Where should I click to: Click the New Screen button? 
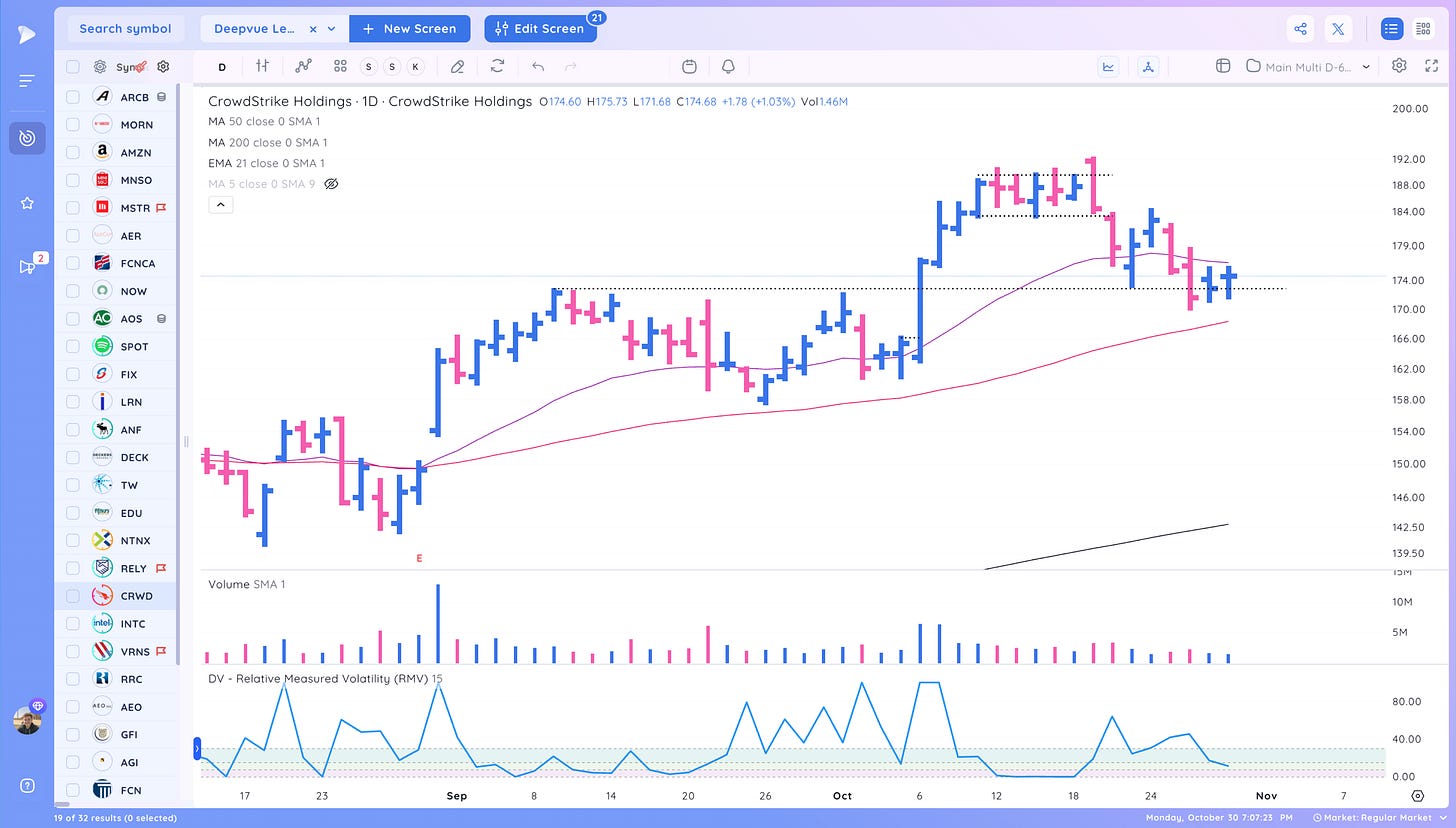click(410, 28)
